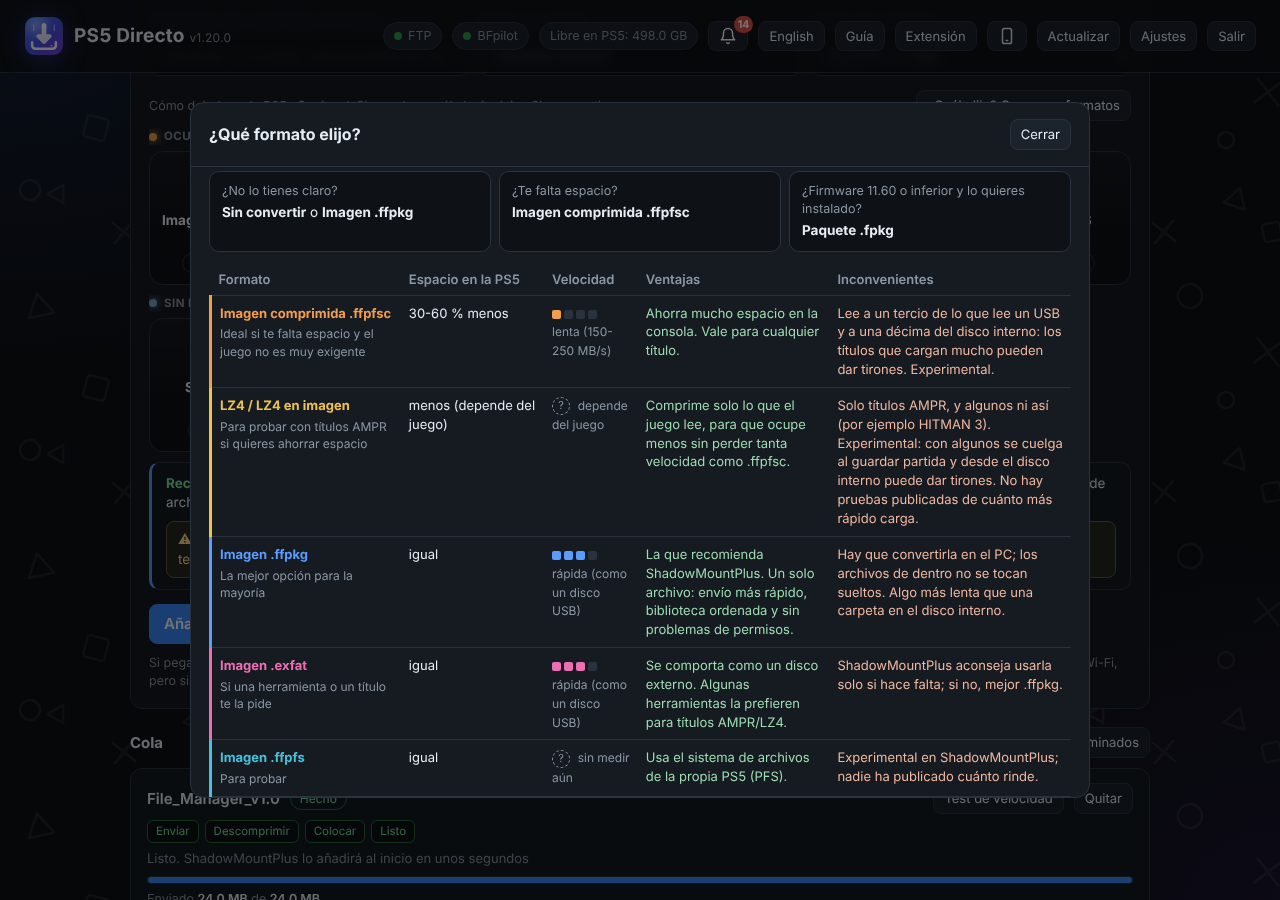Click the question mark icon in .ffpfs row

click(561, 758)
